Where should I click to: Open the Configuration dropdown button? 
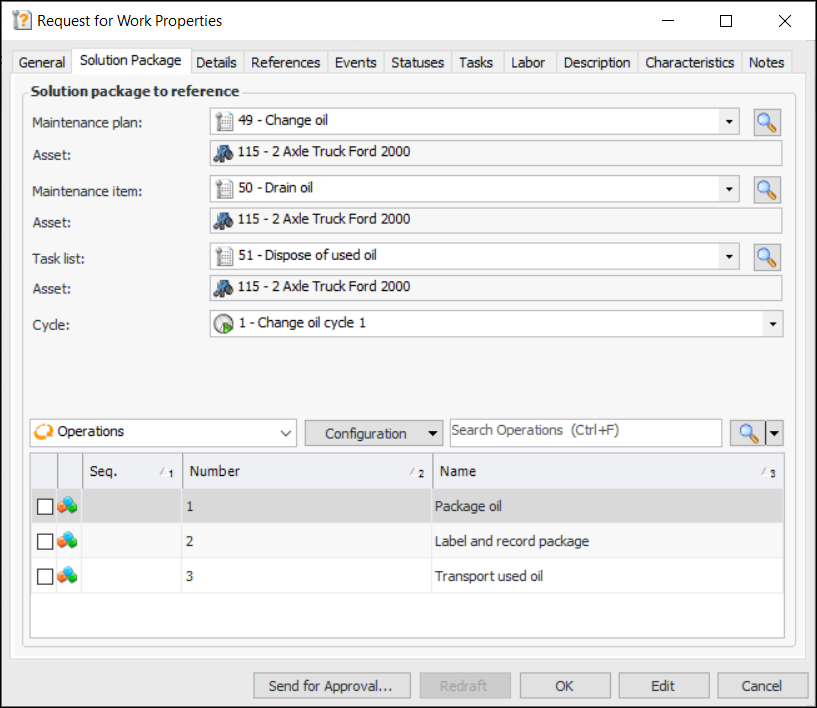(374, 433)
